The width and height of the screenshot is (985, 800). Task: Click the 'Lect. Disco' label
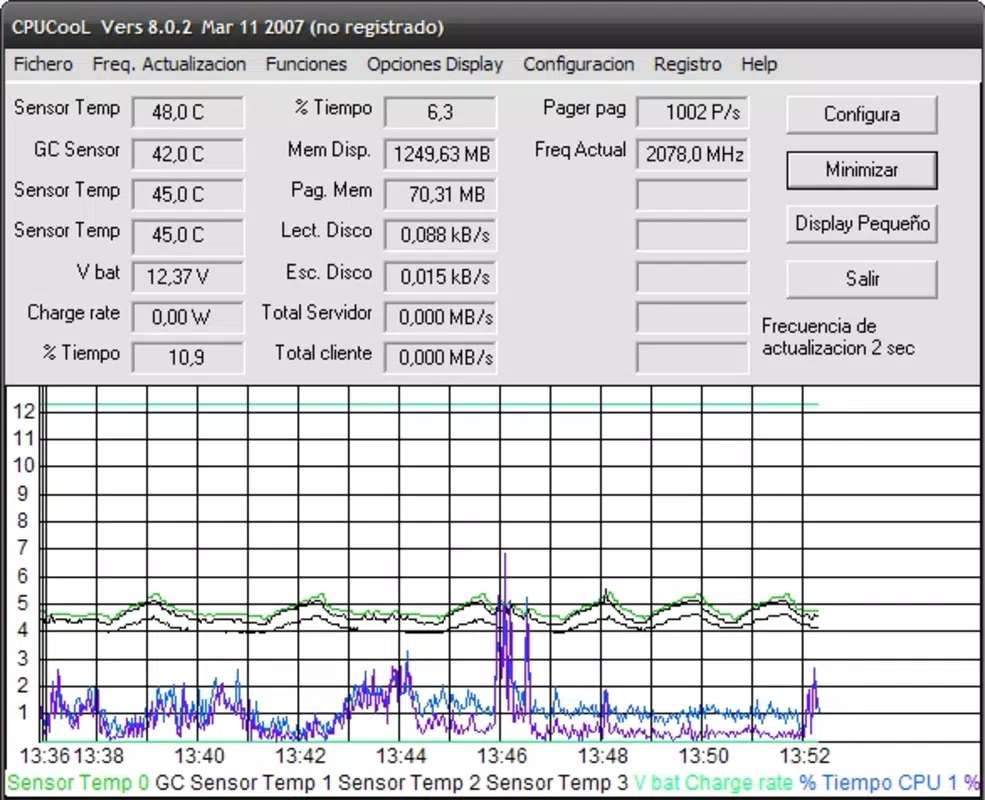tap(327, 230)
